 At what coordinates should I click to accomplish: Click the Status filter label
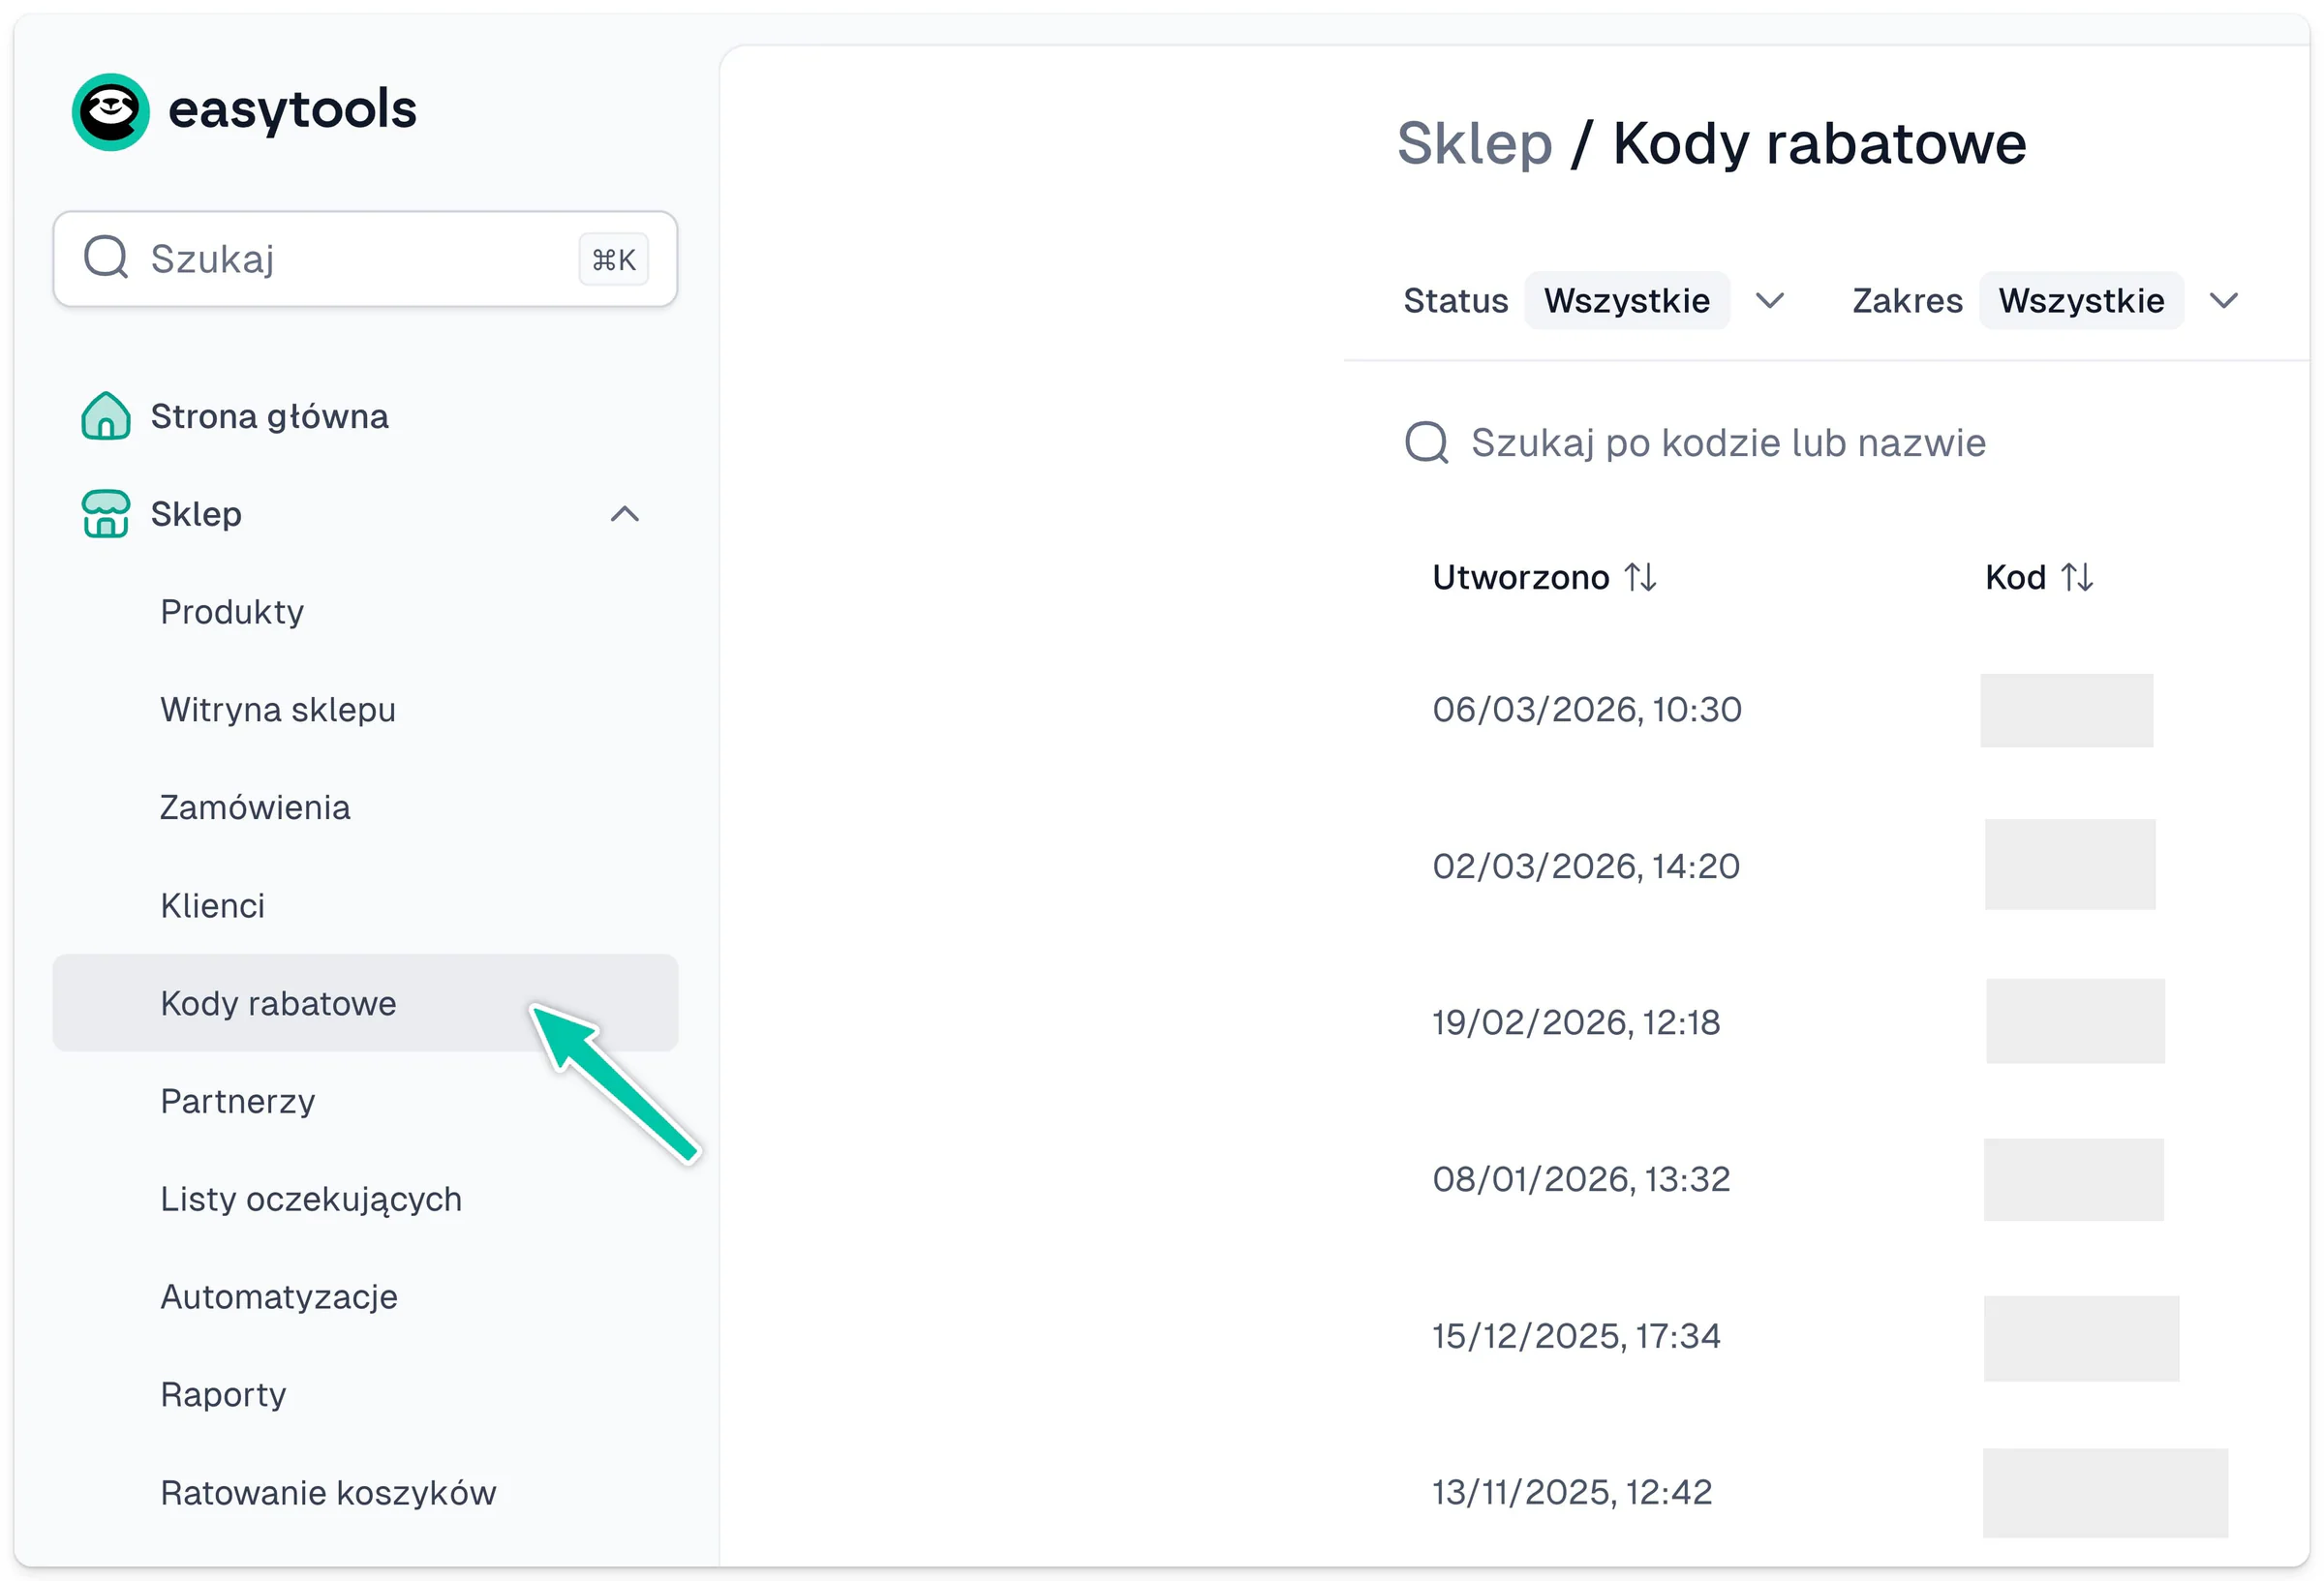(1455, 300)
